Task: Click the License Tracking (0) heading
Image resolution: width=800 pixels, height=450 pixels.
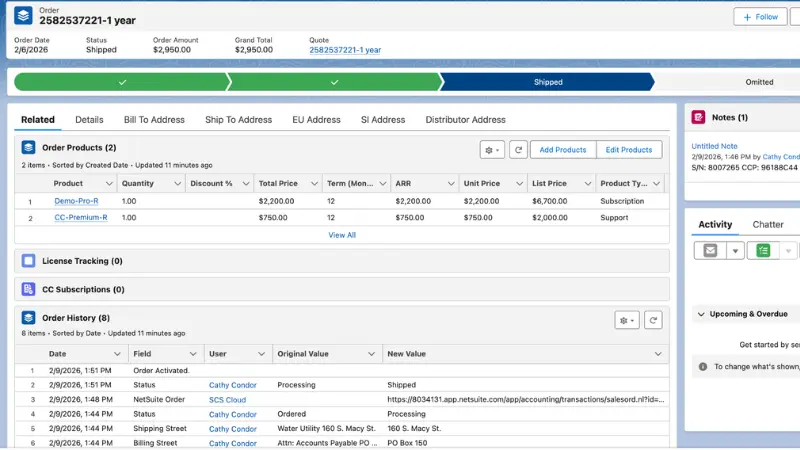Action: (x=82, y=261)
